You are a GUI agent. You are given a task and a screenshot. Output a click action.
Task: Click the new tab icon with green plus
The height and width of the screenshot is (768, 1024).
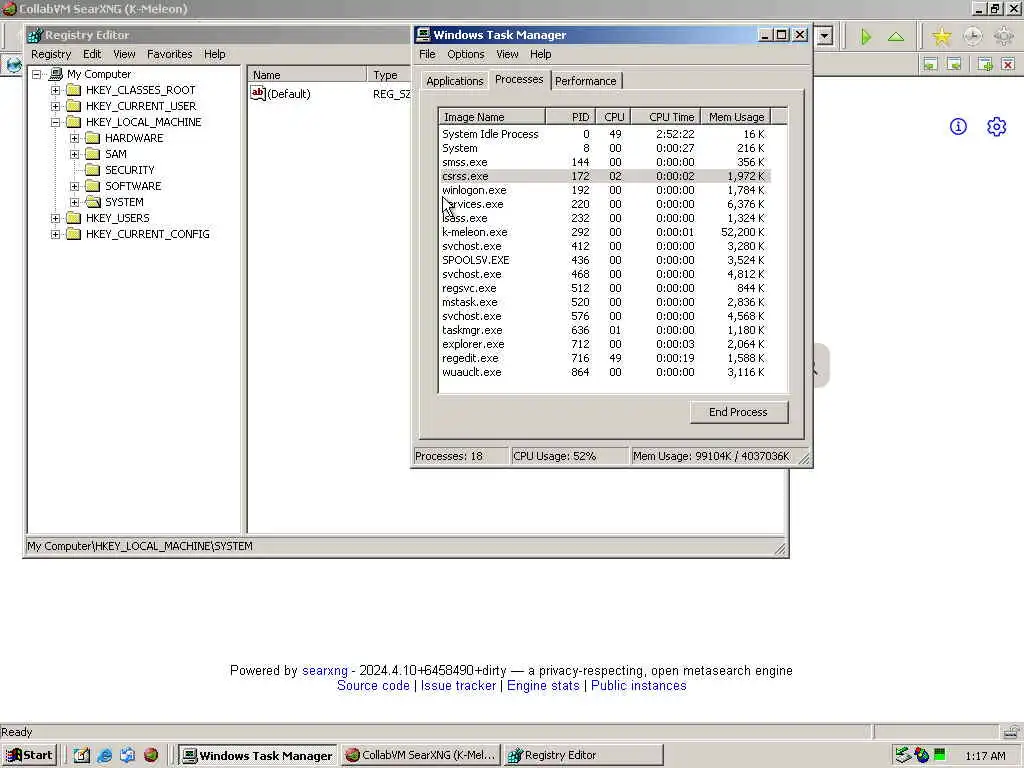click(x=985, y=64)
